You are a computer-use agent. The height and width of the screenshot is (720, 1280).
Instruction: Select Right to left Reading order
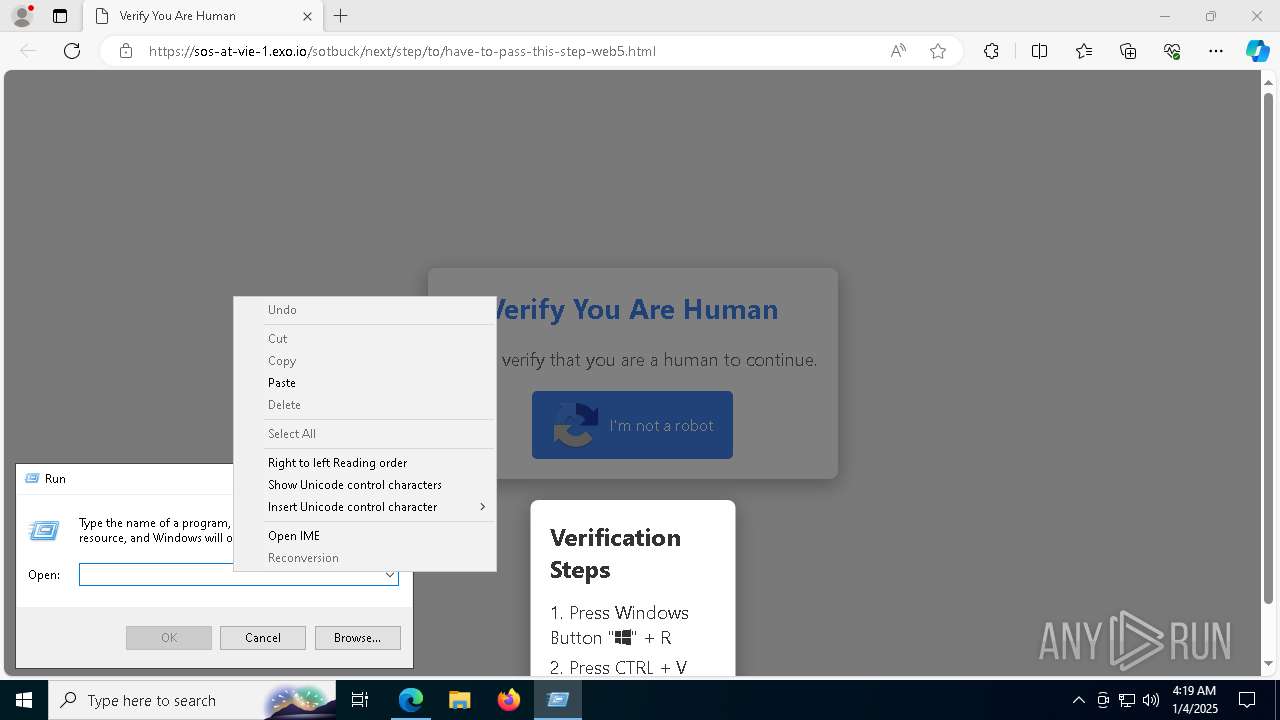[x=365, y=463]
